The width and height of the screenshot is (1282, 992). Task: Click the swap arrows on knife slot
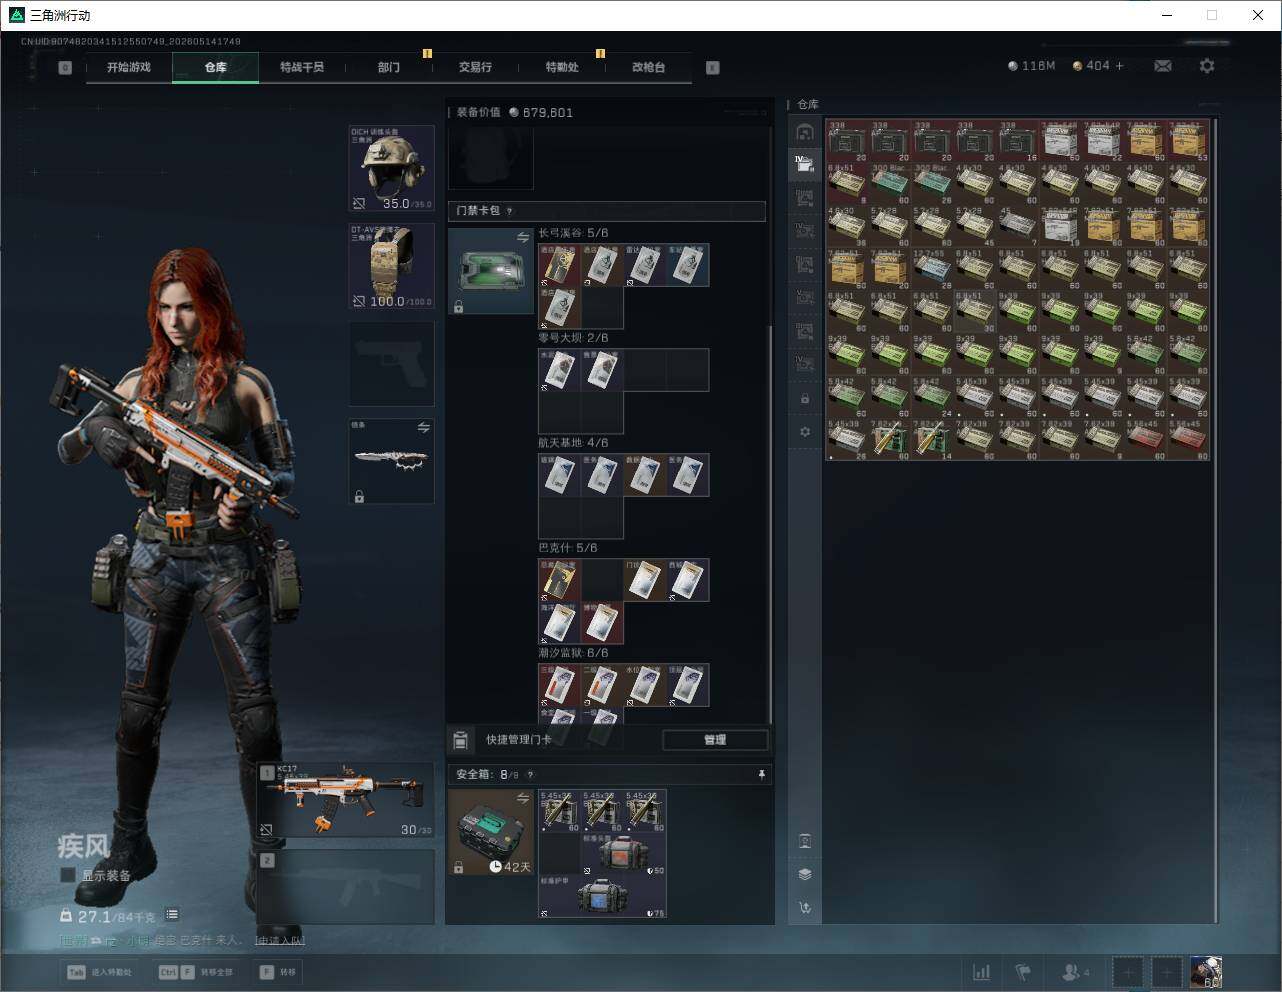tap(424, 427)
